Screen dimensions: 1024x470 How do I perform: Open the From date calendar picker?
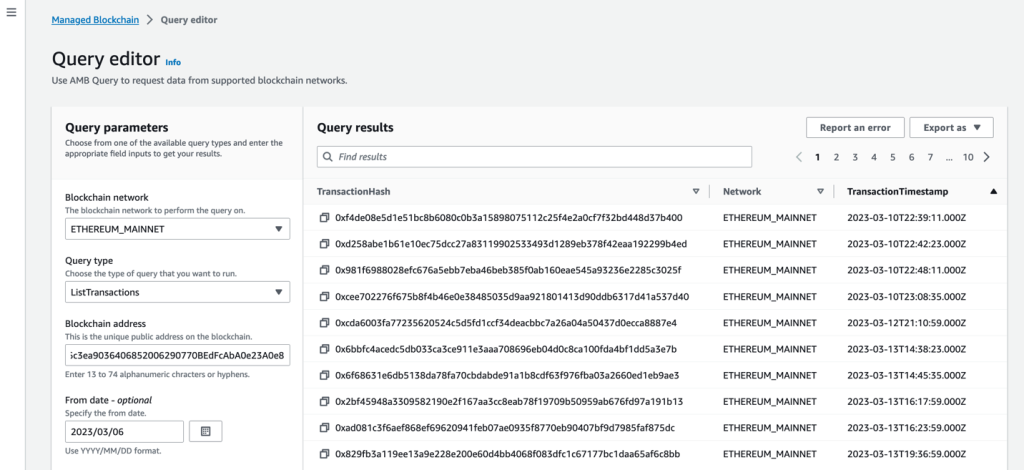[206, 431]
